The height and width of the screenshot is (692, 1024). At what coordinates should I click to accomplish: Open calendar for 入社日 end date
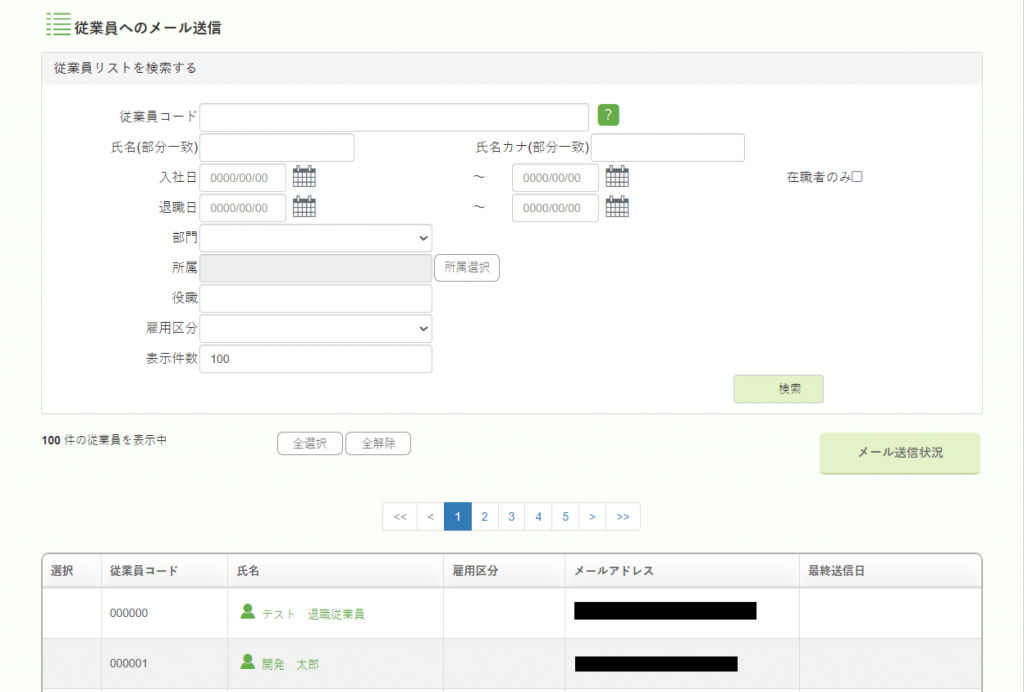pos(617,177)
